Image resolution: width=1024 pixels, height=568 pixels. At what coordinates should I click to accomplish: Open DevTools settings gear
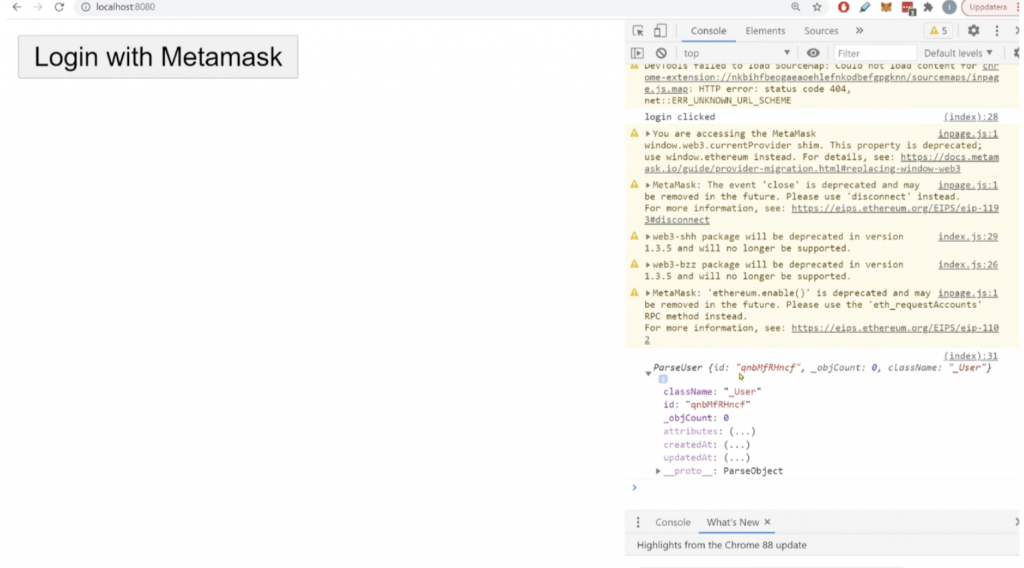pos(973,31)
